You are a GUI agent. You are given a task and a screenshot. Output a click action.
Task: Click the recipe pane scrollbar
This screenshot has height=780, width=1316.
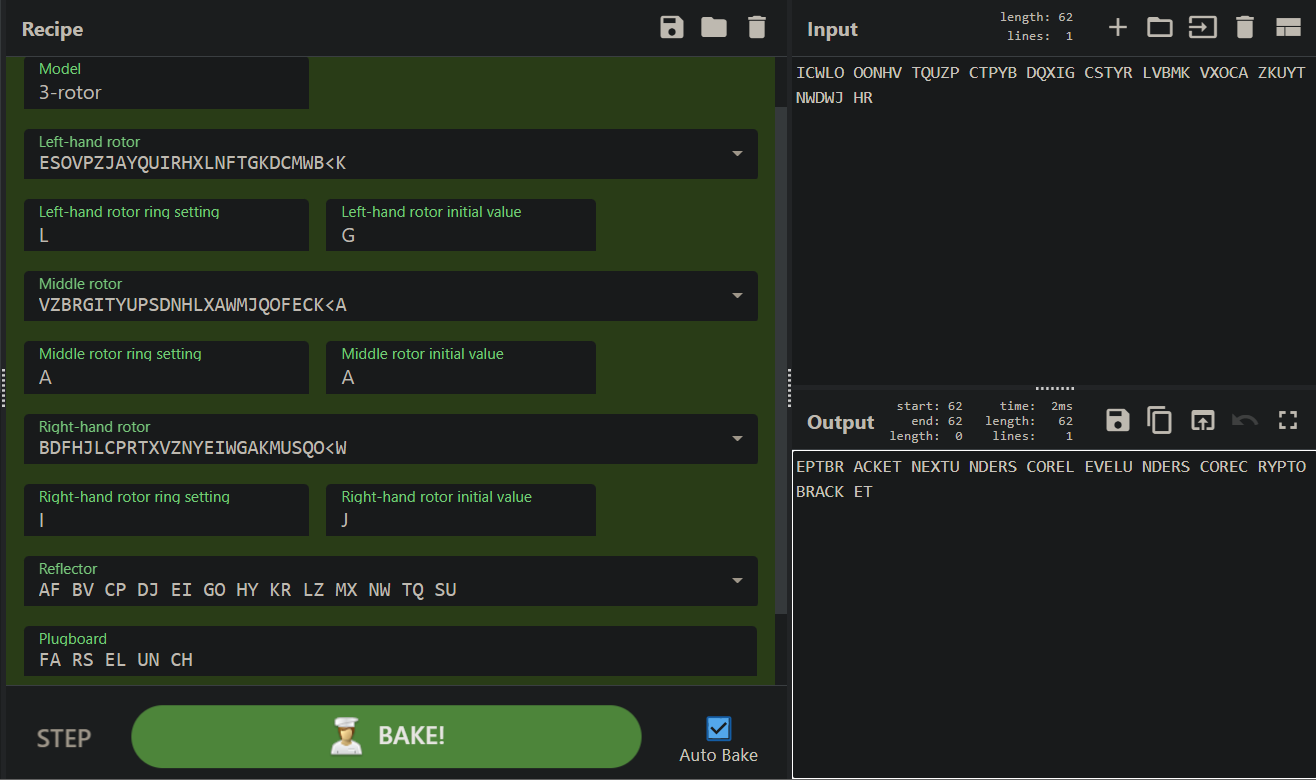coord(781,360)
